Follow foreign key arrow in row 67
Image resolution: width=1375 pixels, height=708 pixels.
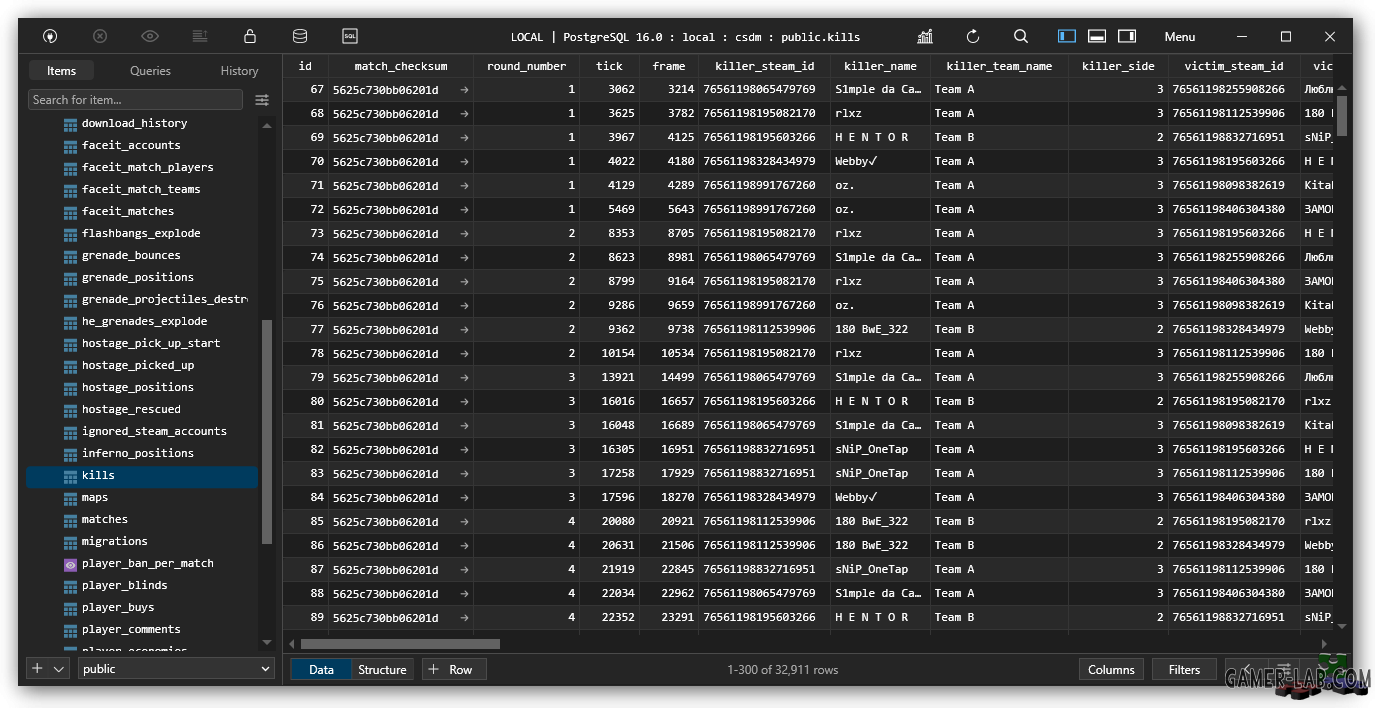coord(464,89)
